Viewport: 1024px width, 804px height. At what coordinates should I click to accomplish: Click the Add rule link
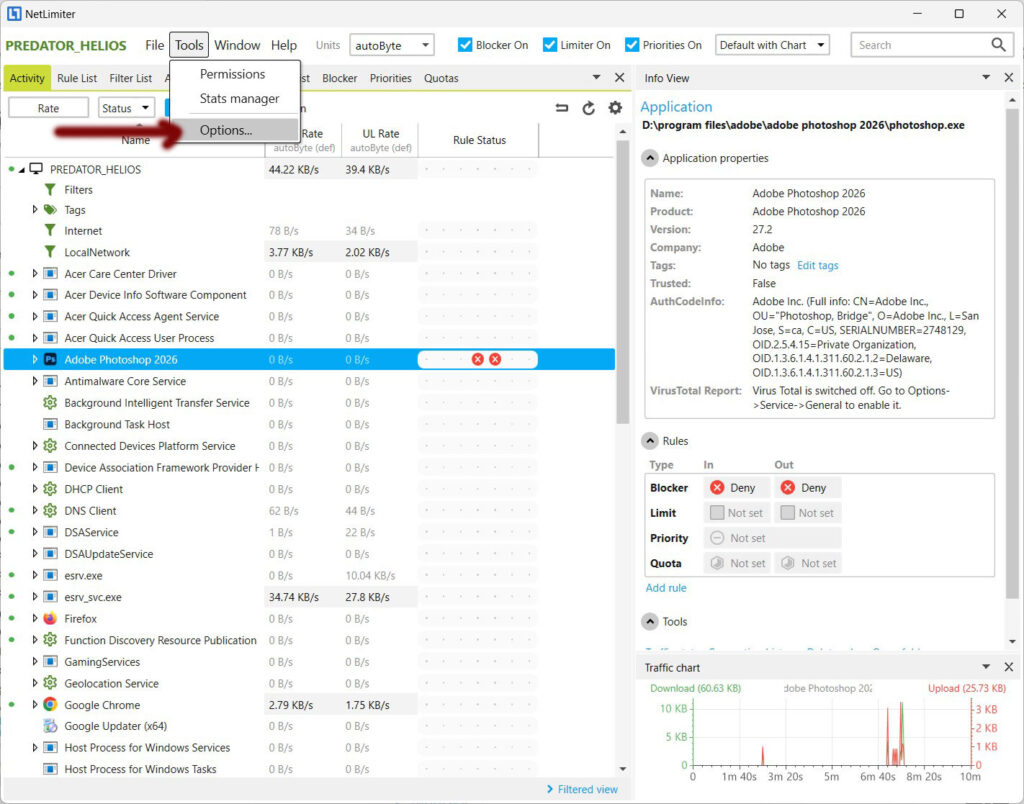(666, 588)
